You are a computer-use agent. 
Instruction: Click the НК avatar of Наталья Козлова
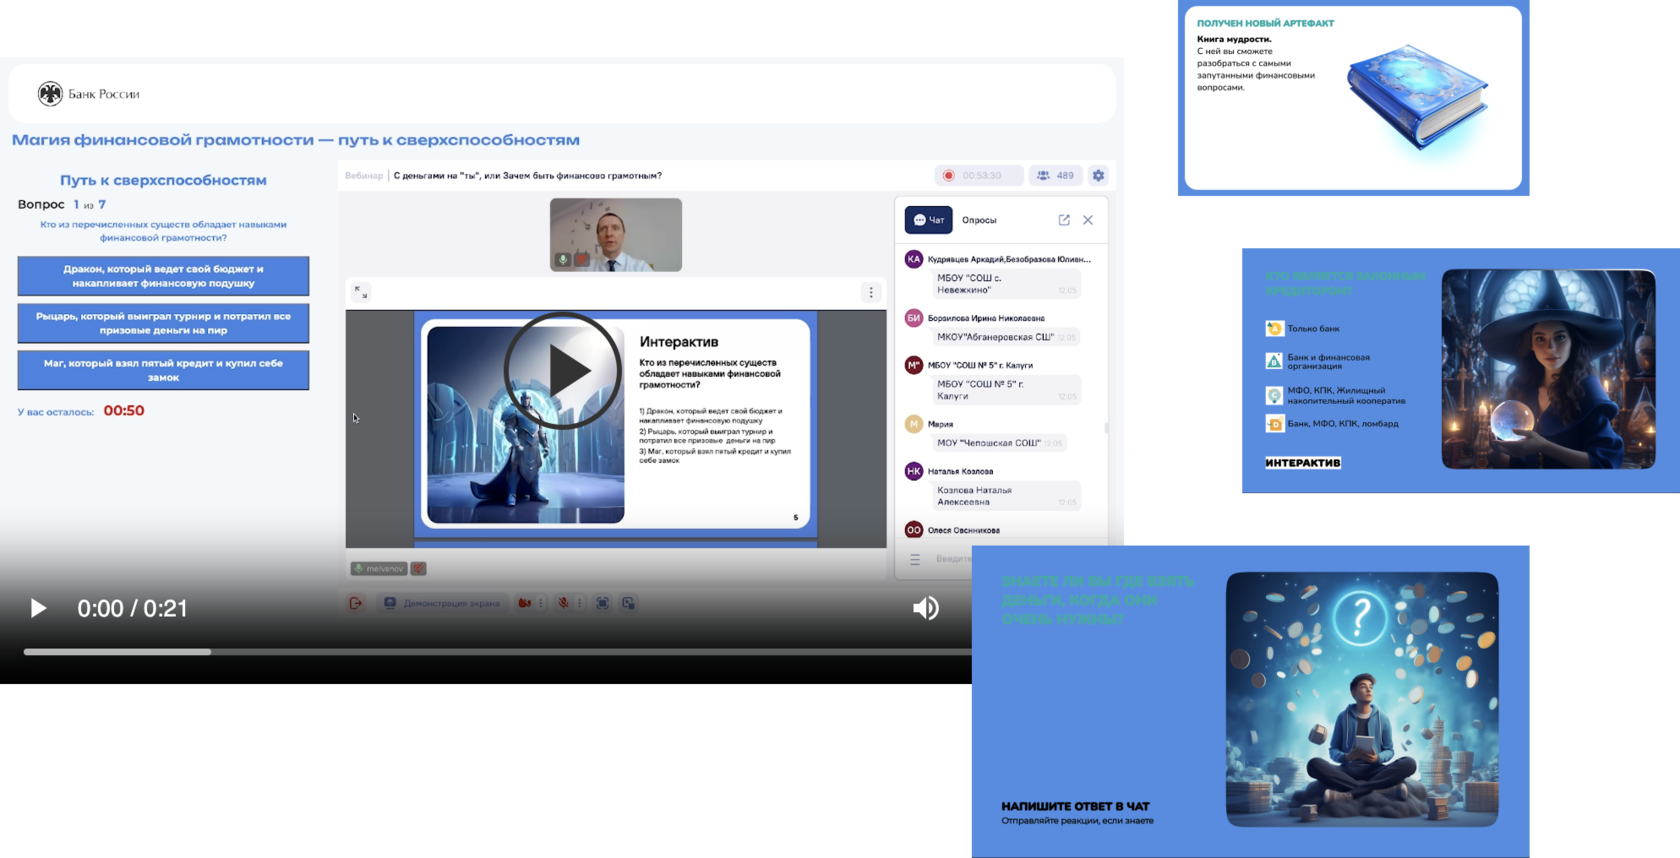(914, 471)
